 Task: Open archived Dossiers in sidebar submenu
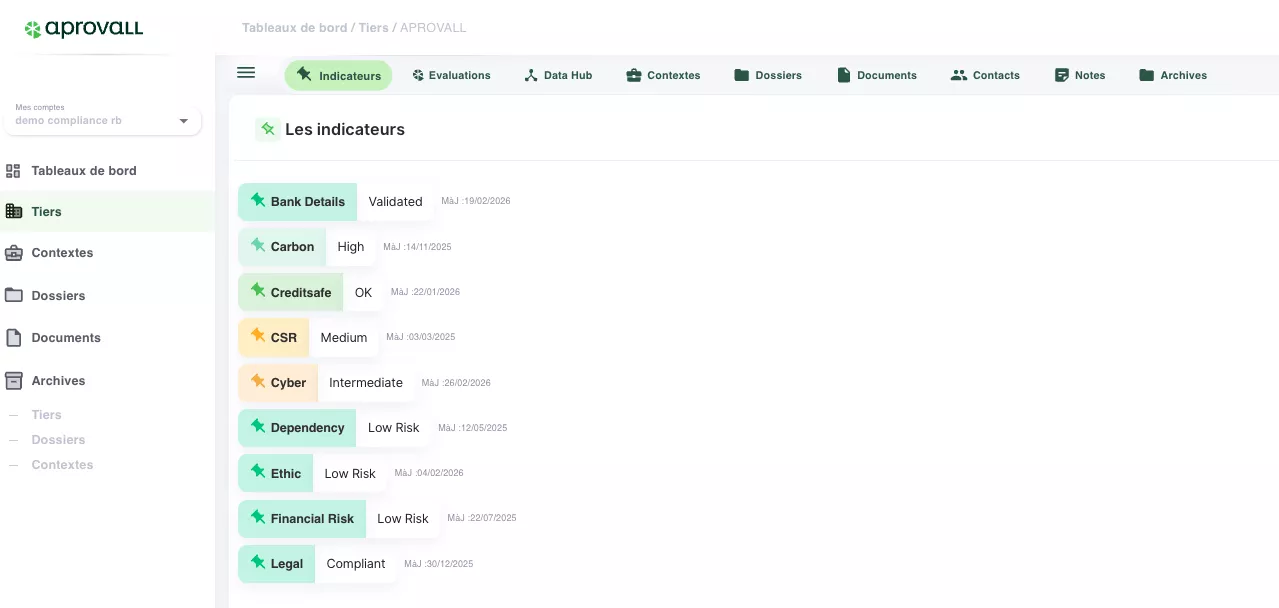(58, 440)
